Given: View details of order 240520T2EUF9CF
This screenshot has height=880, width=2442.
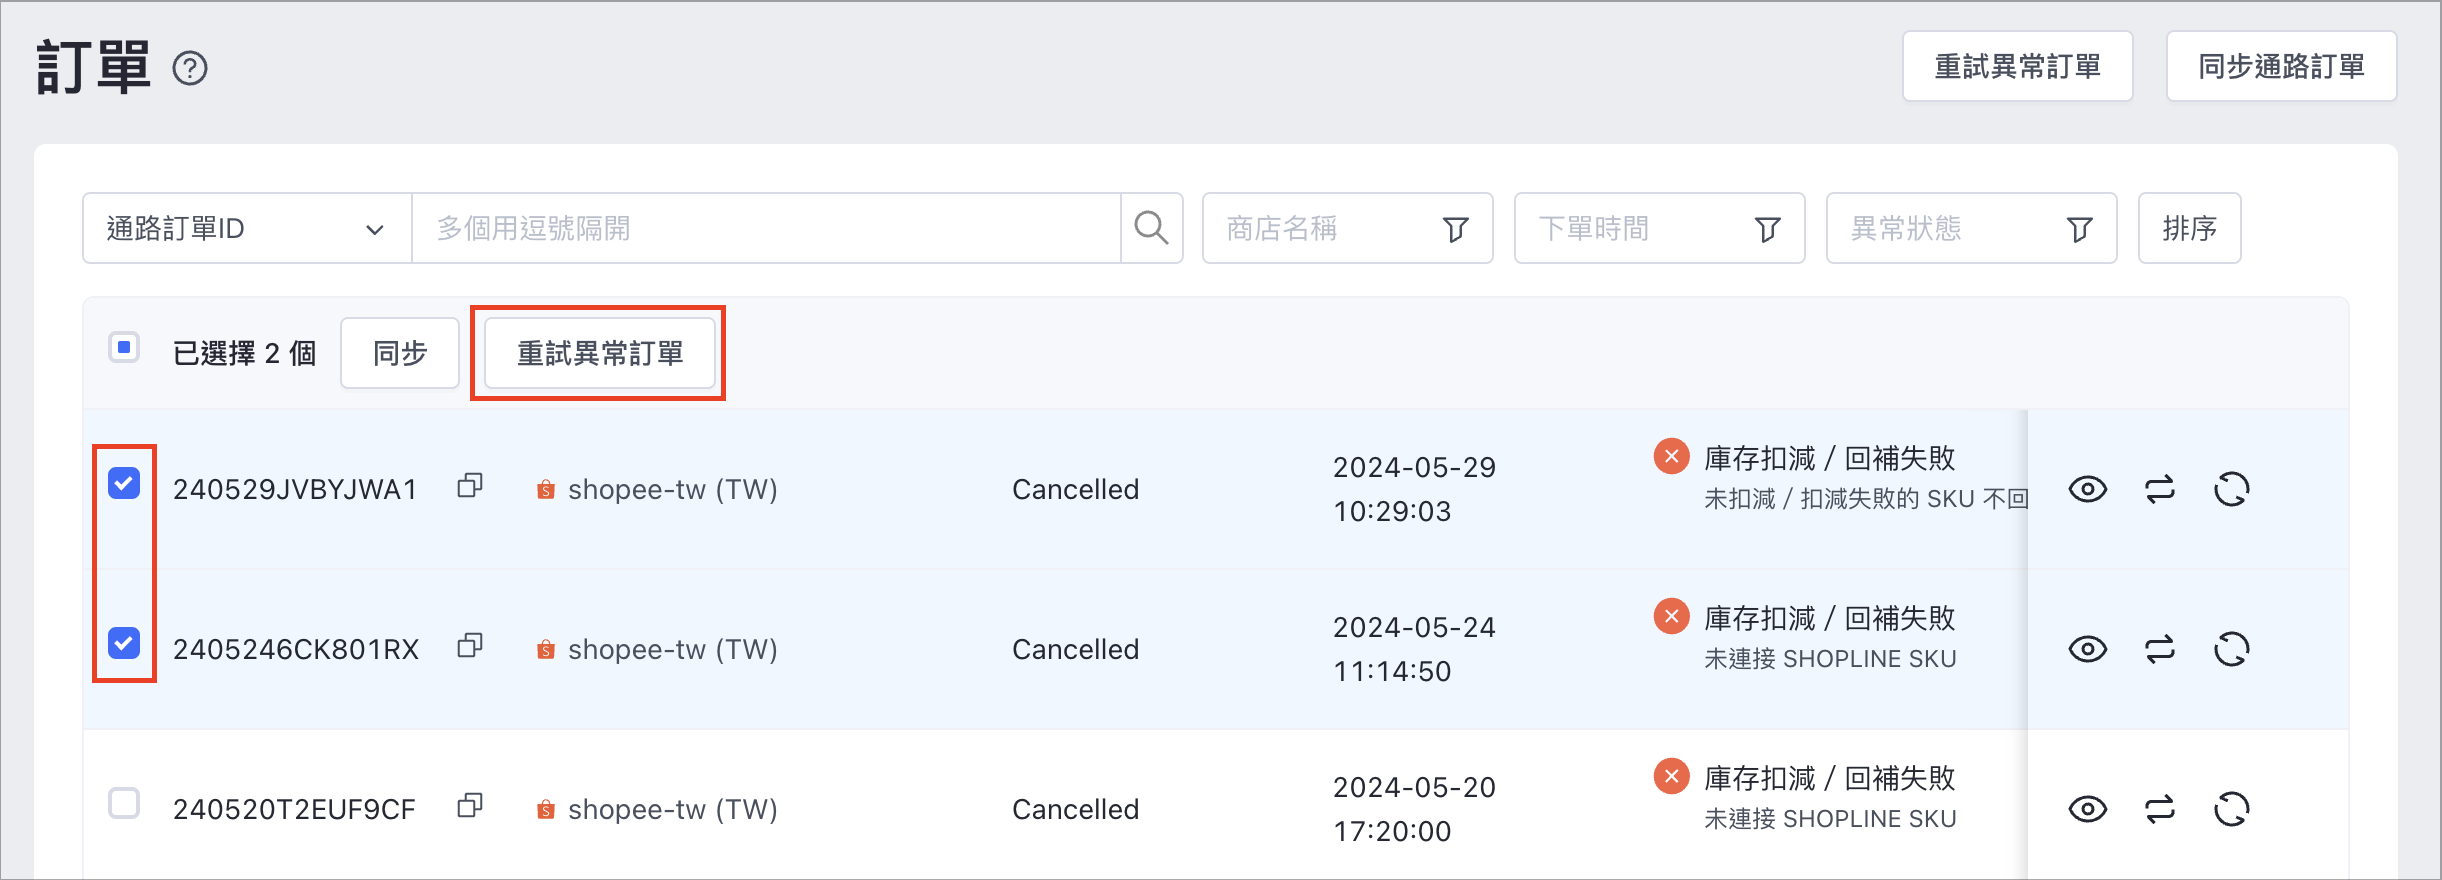Looking at the screenshot, I should coord(2087,809).
